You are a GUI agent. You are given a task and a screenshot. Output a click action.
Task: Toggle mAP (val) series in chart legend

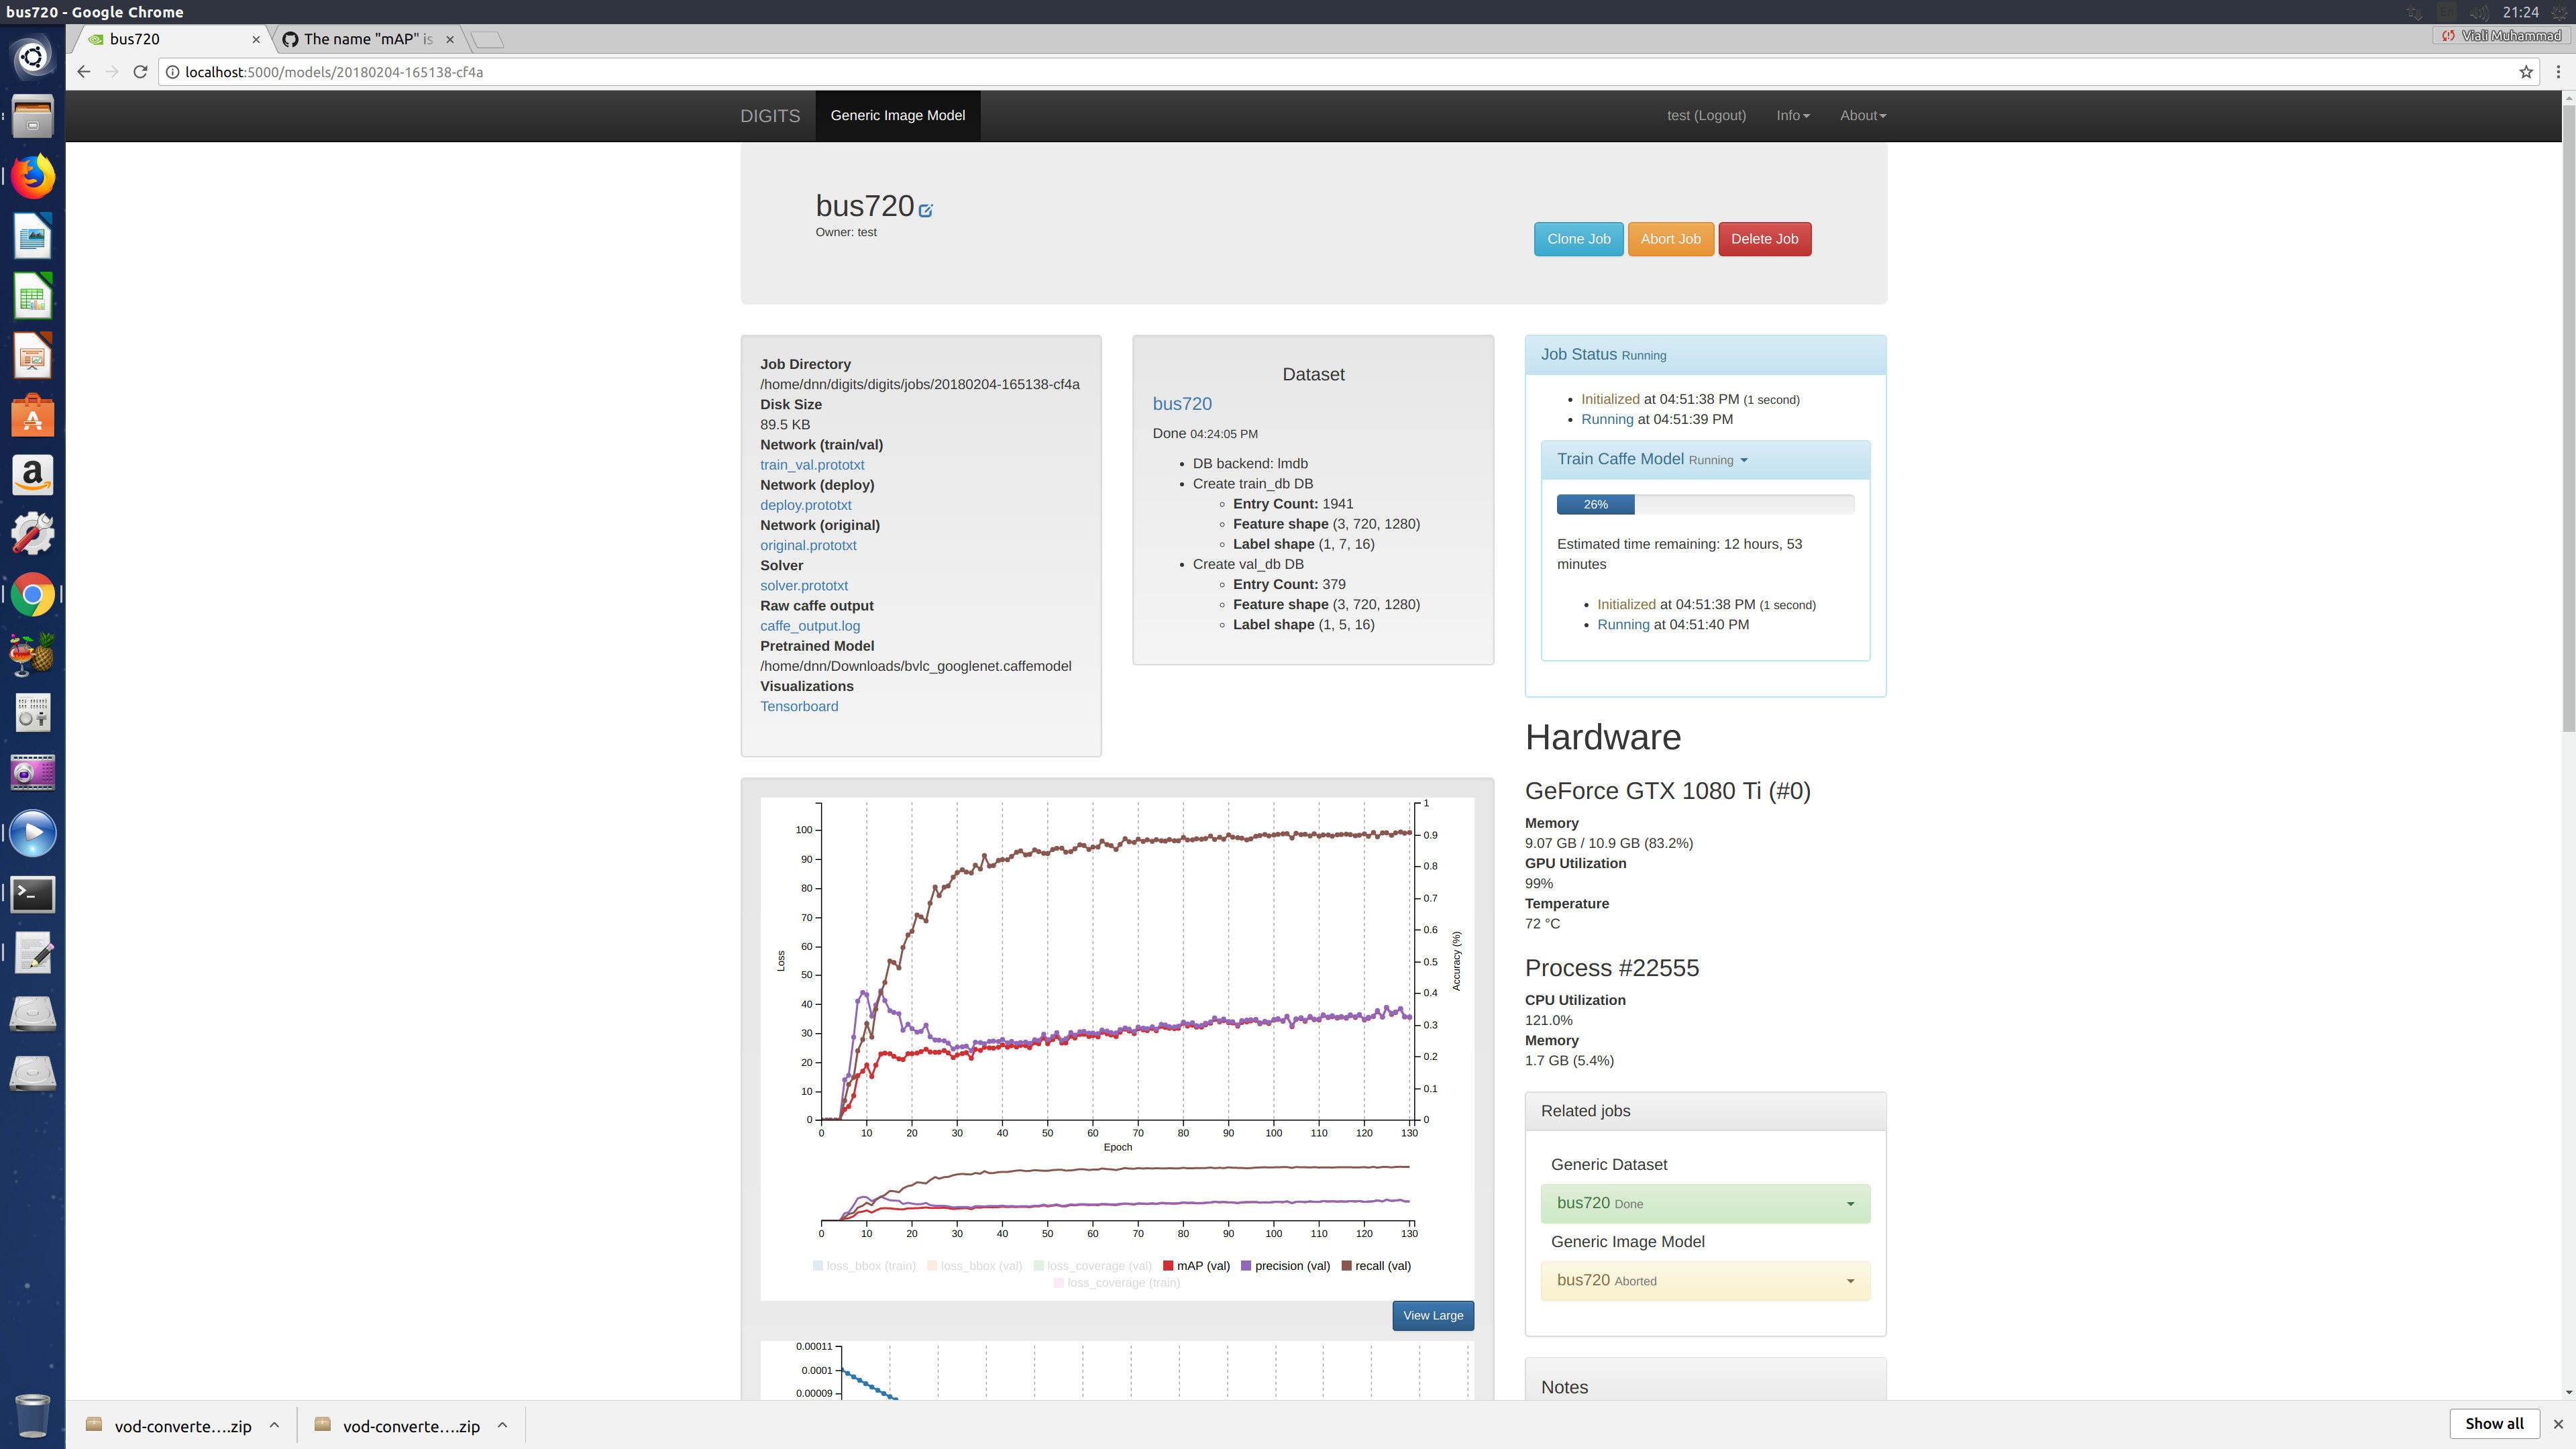1196,1266
